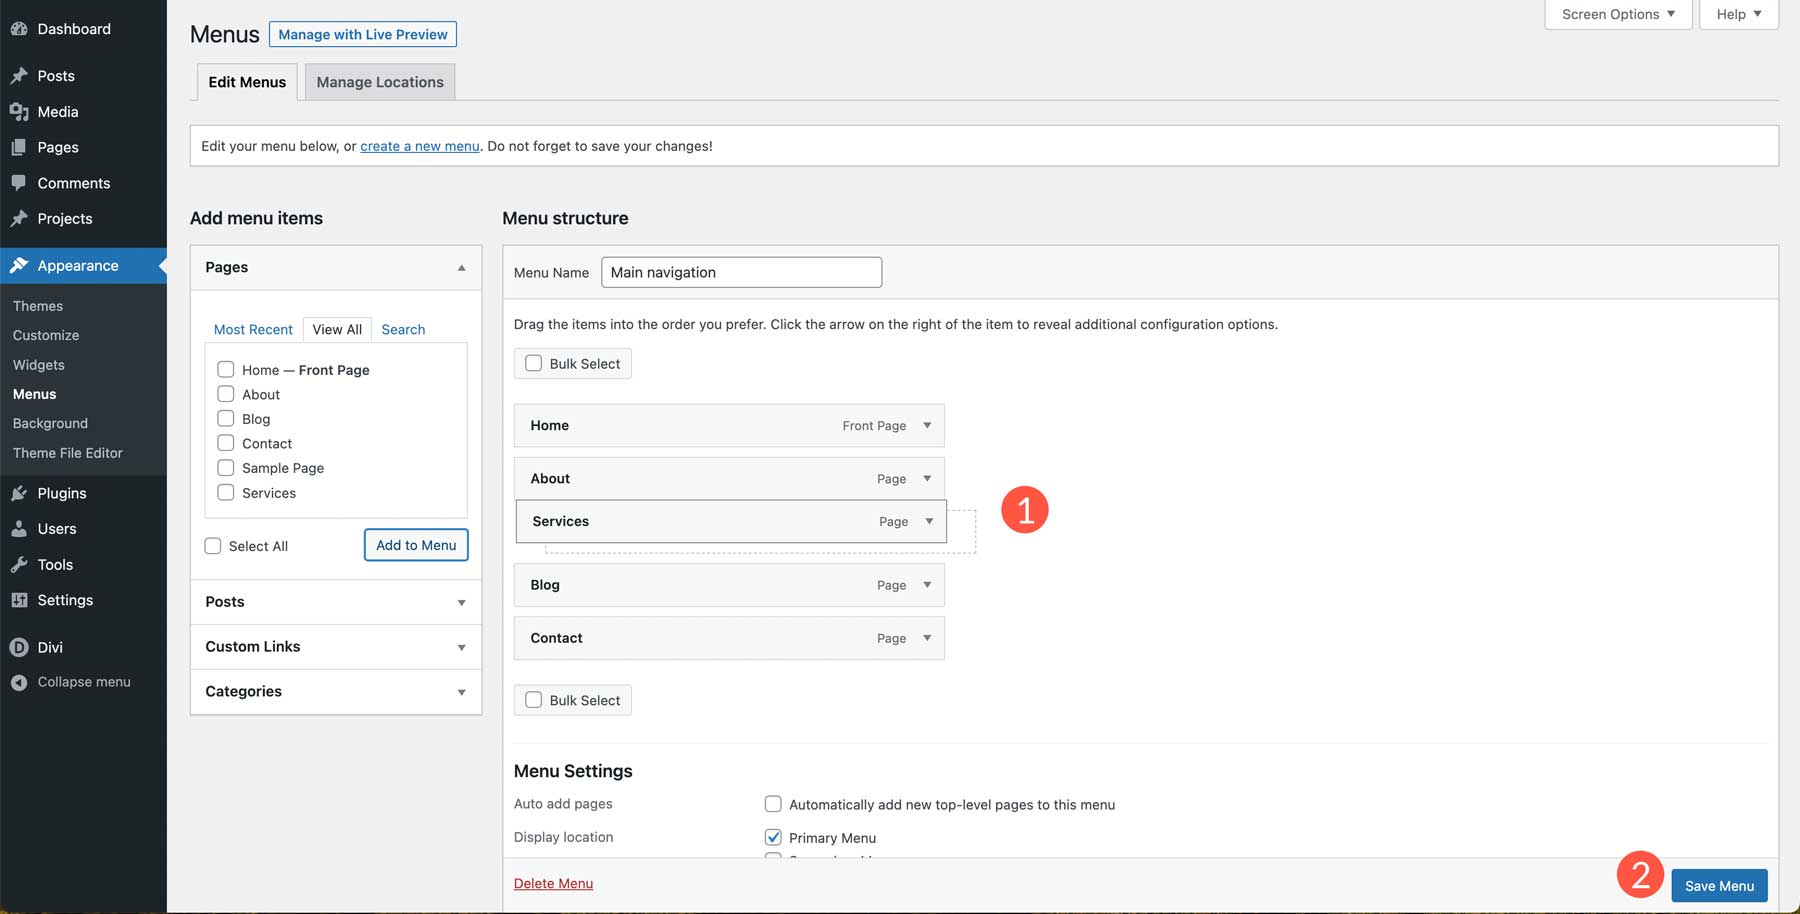
Task: Click the Users person icon
Action: (19, 529)
